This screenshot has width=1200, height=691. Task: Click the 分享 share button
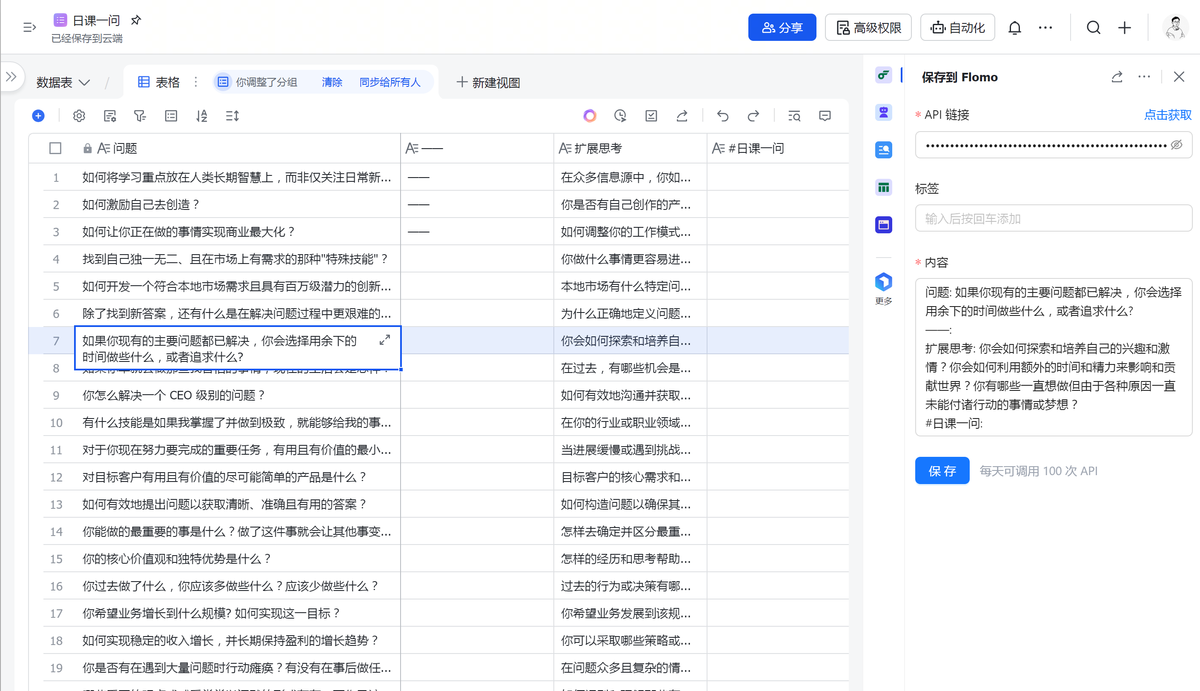pyautogui.click(x=782, y=28)
